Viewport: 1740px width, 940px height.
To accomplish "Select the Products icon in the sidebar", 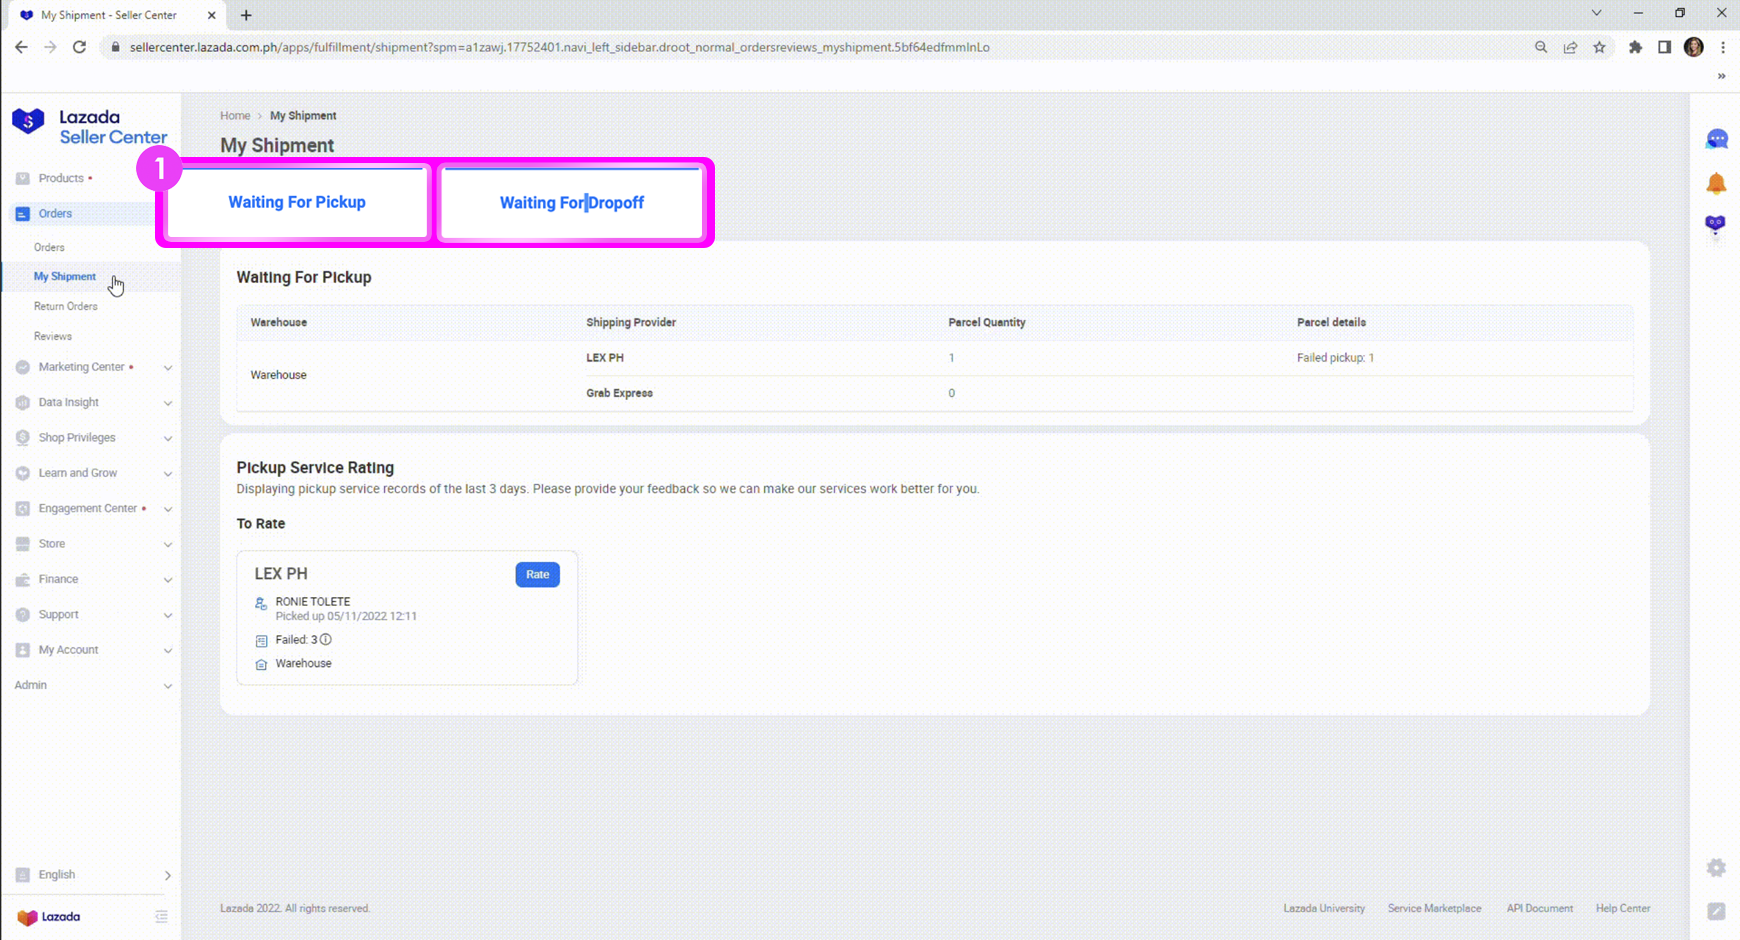I will pyautogui.click(x=22, y=178).
